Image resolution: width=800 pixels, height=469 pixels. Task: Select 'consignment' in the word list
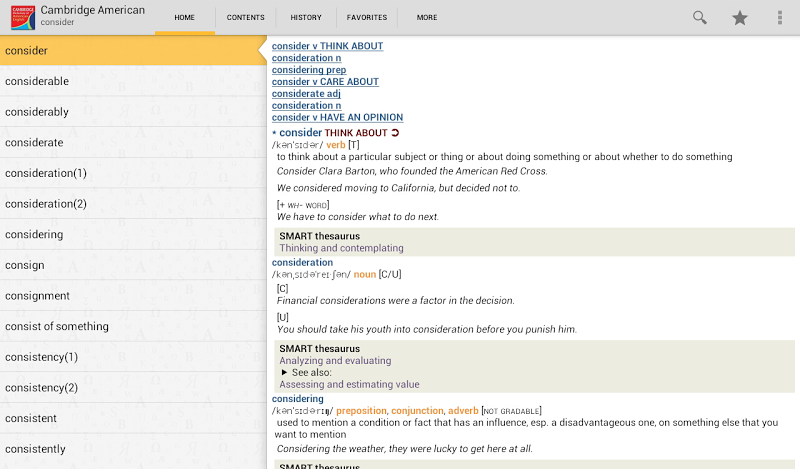133,295
